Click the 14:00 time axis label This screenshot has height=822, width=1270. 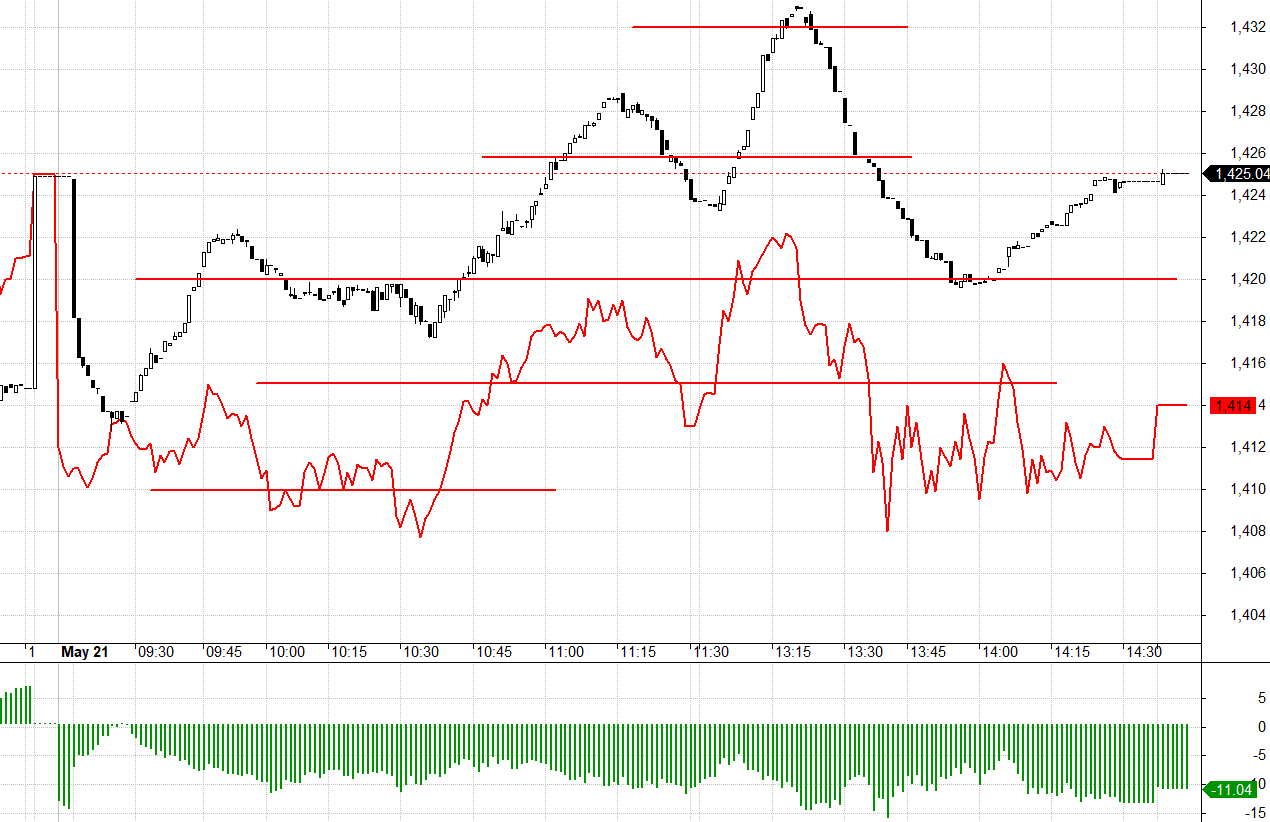pyautogui.click(x=1000, y=652)
